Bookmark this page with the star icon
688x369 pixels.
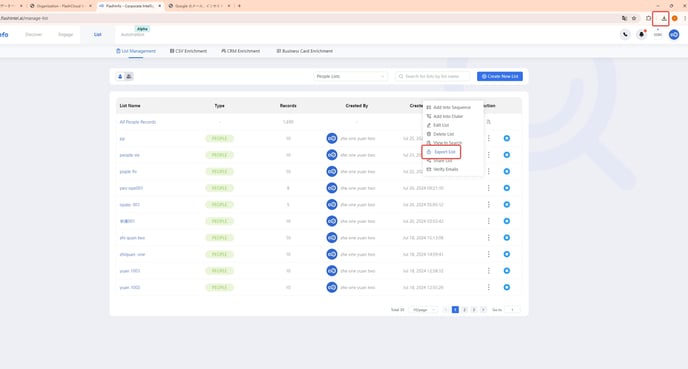[634, 18]
